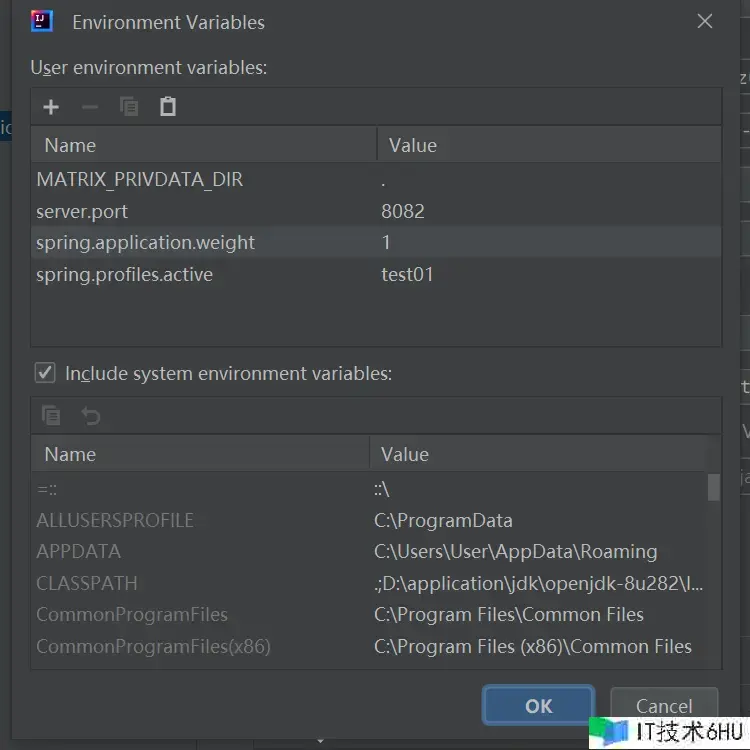Click the system variables list scrollbar
This screenshot has width=750, height=750.
coord(713,486)
